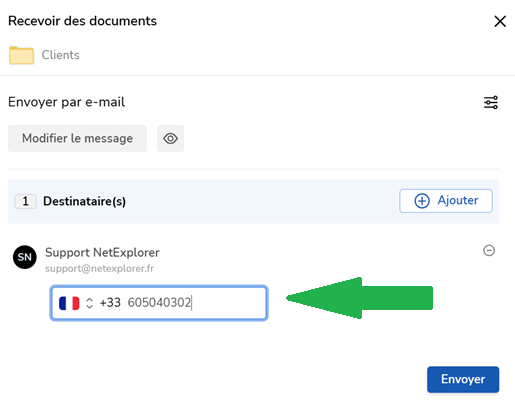Image resolution: width=515 pixels, height=408 pixels.
Task: Click the plus circle icon beside Ajouter
Action: click(x=422, y=201)
